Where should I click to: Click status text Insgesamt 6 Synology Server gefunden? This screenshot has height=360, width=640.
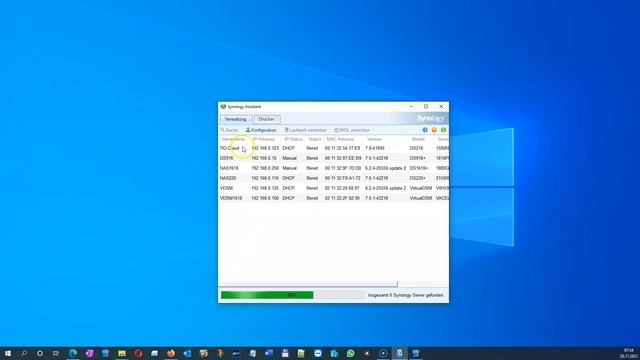point(406,295)
